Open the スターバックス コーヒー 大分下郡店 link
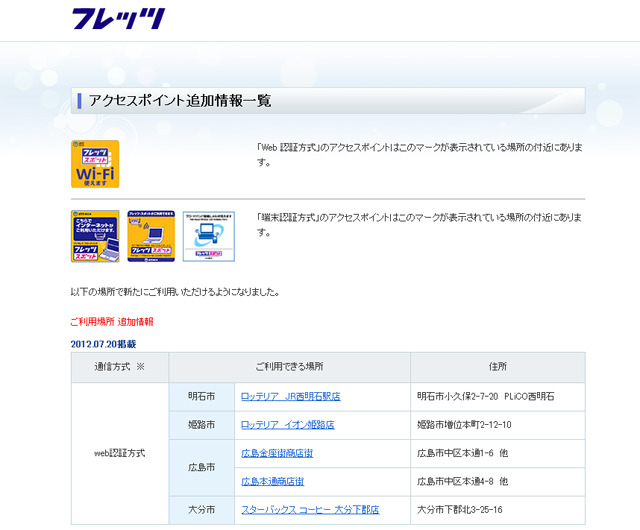640x530 pixels. click(310, 510)
